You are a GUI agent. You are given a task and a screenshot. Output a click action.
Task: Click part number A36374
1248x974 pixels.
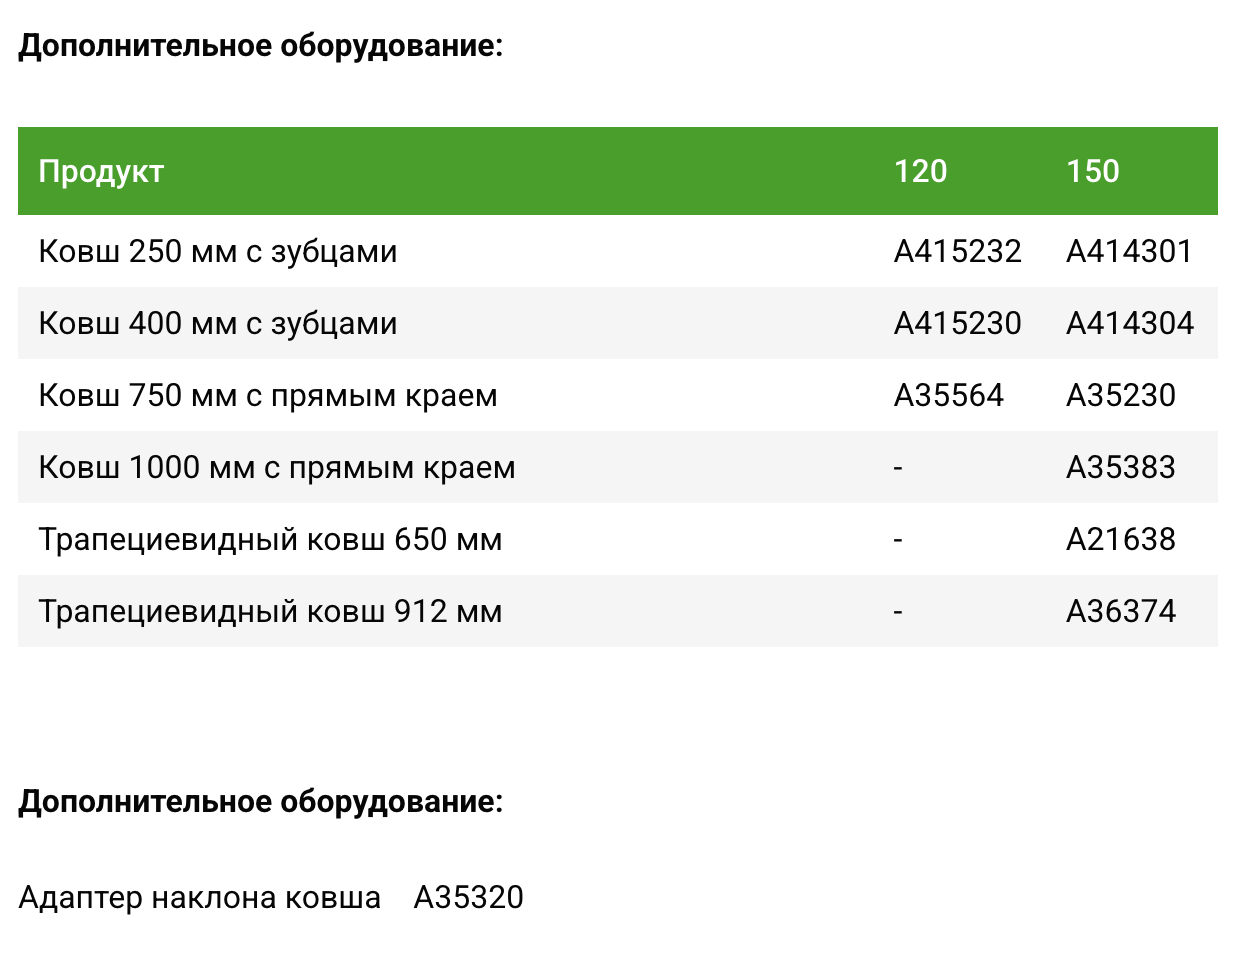[1120, 611]
